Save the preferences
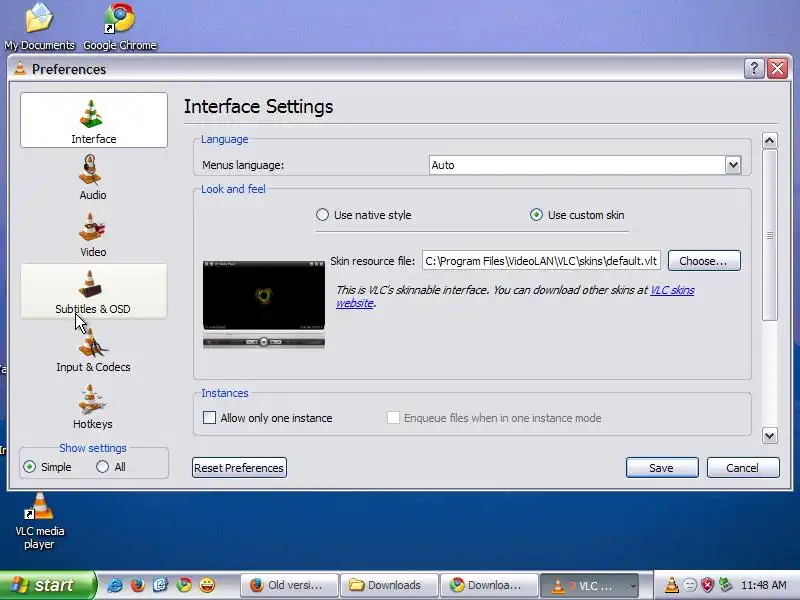The image size is (800, 600). 662,468
